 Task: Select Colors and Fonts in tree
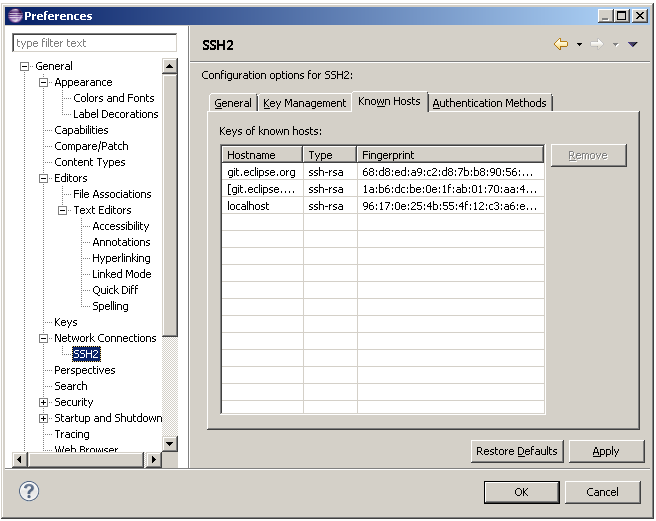point(114,98)
